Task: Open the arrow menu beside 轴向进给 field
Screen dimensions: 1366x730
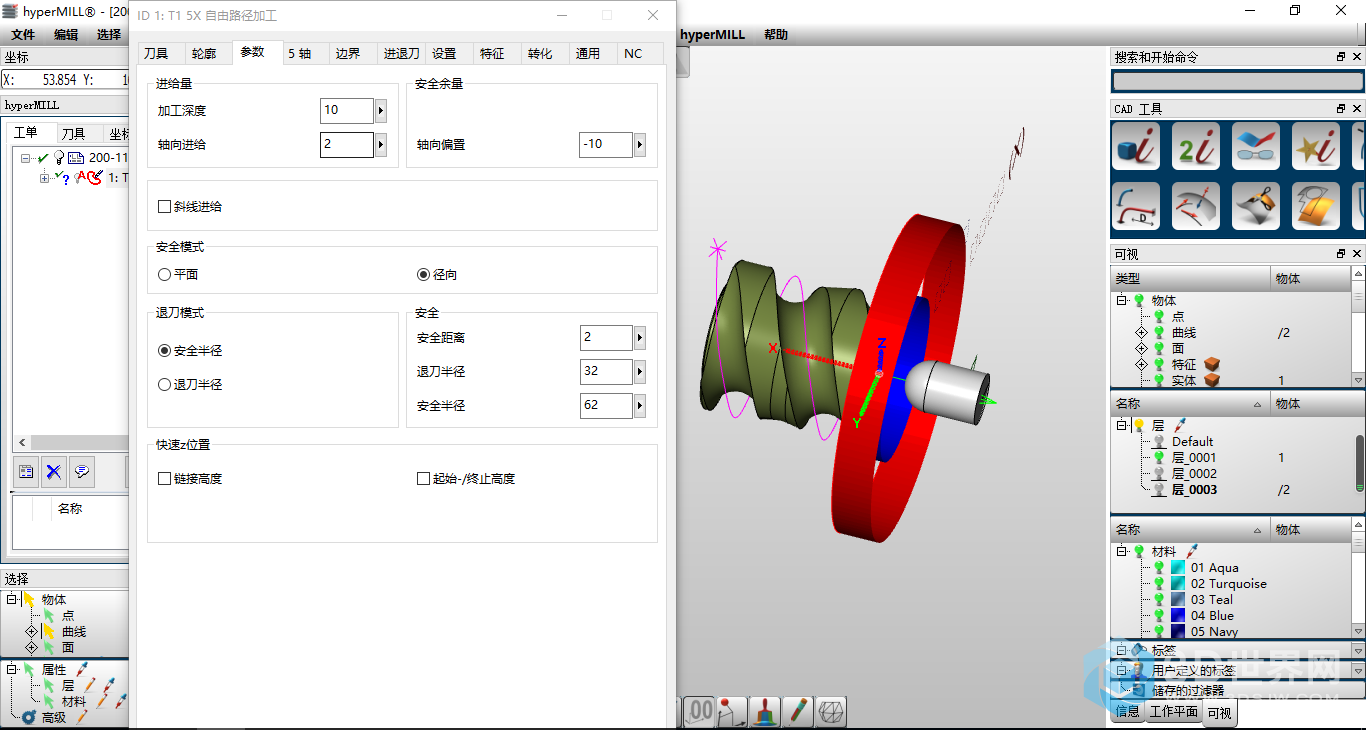Action: (380, 145)
